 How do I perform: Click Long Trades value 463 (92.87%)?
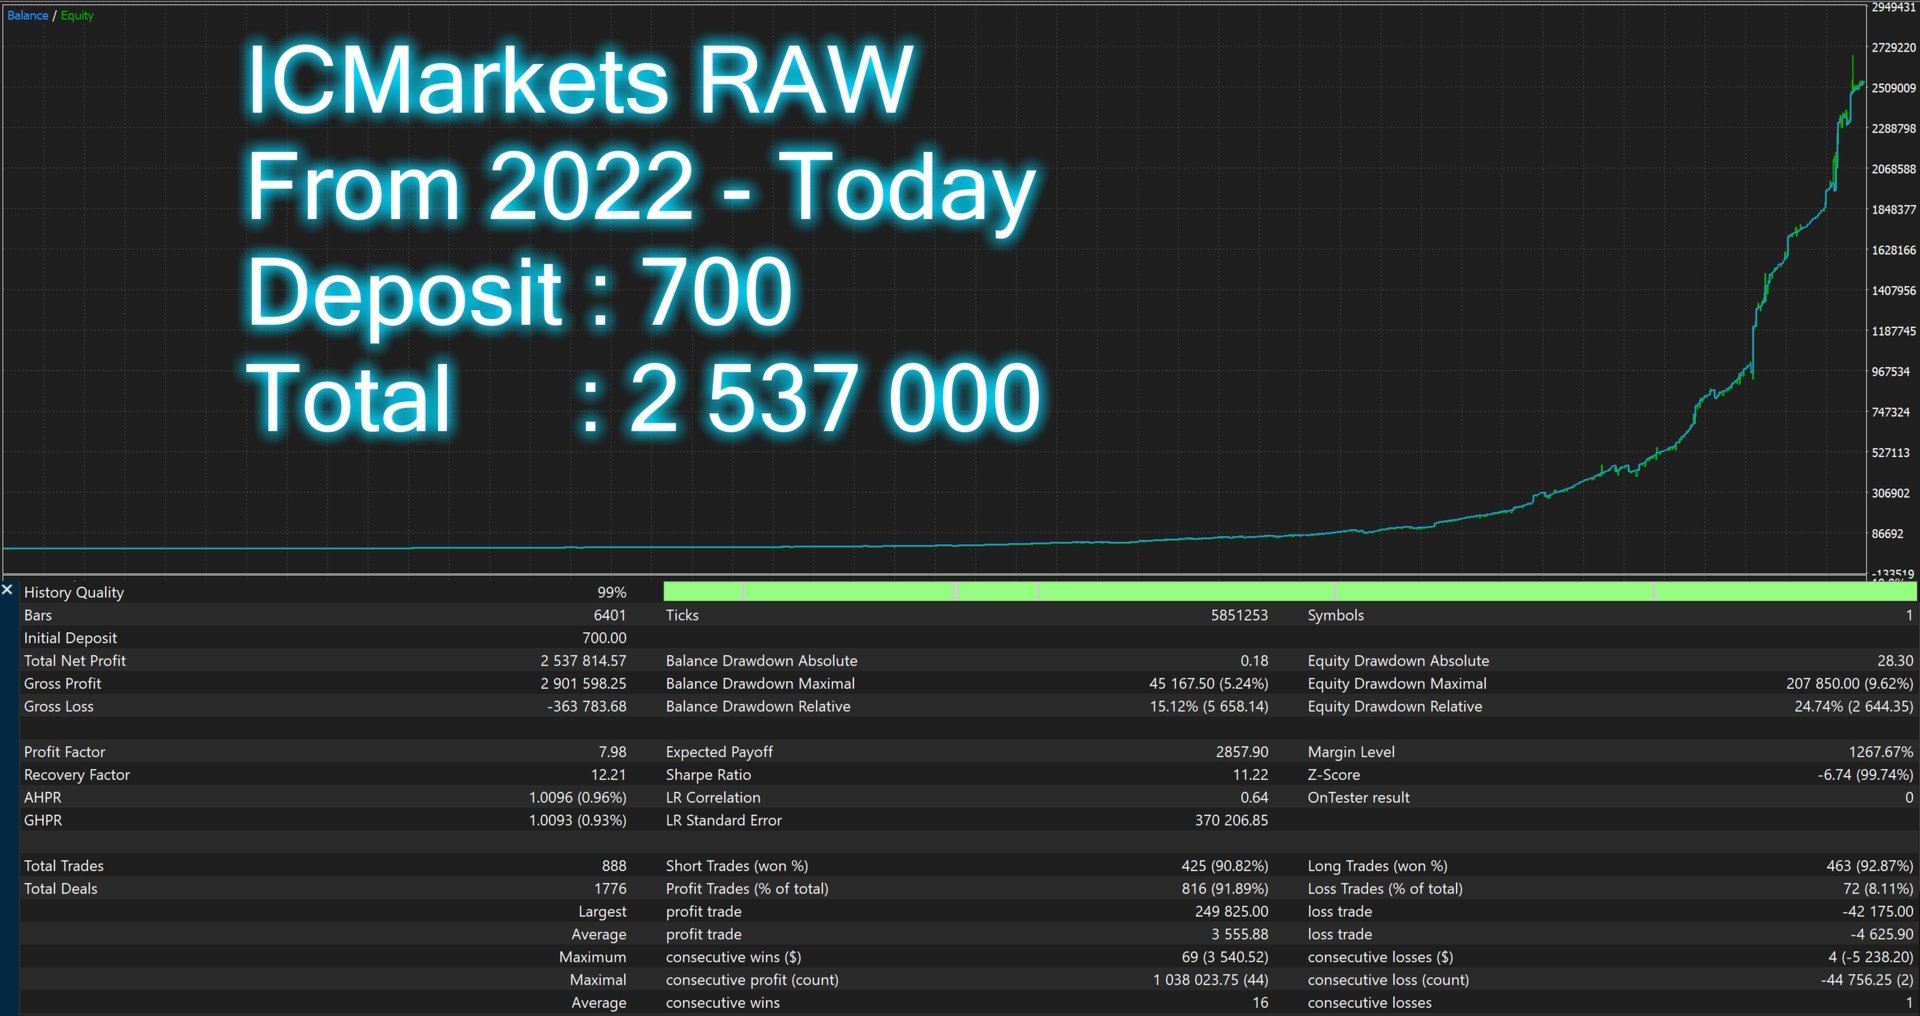click(x=1870, y=866)
